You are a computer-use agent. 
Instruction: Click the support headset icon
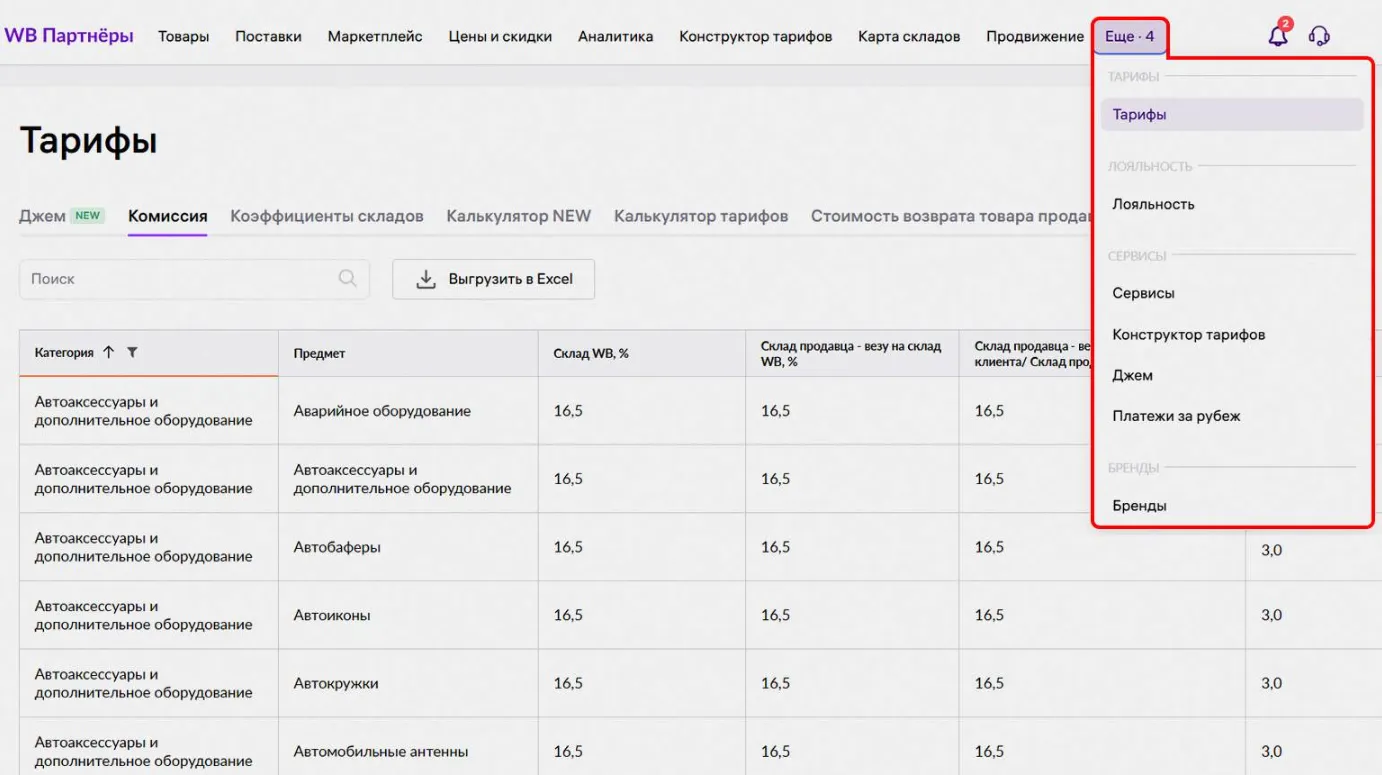tap(1319, 37)
